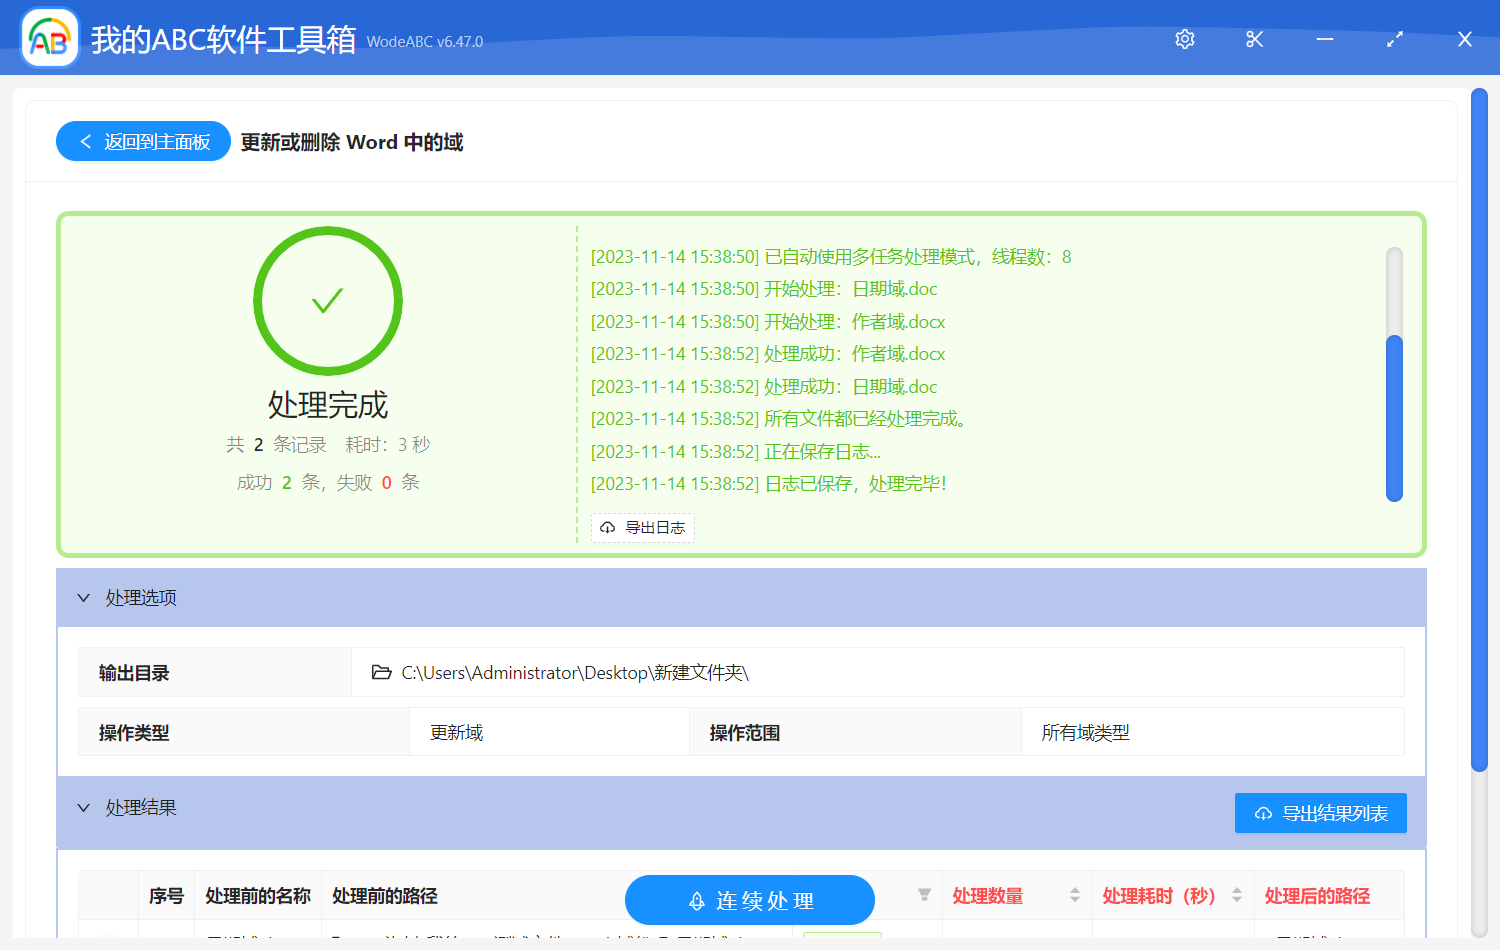
Task: Click the main window scrollbar on the right
Action: tap(1481, 420)
